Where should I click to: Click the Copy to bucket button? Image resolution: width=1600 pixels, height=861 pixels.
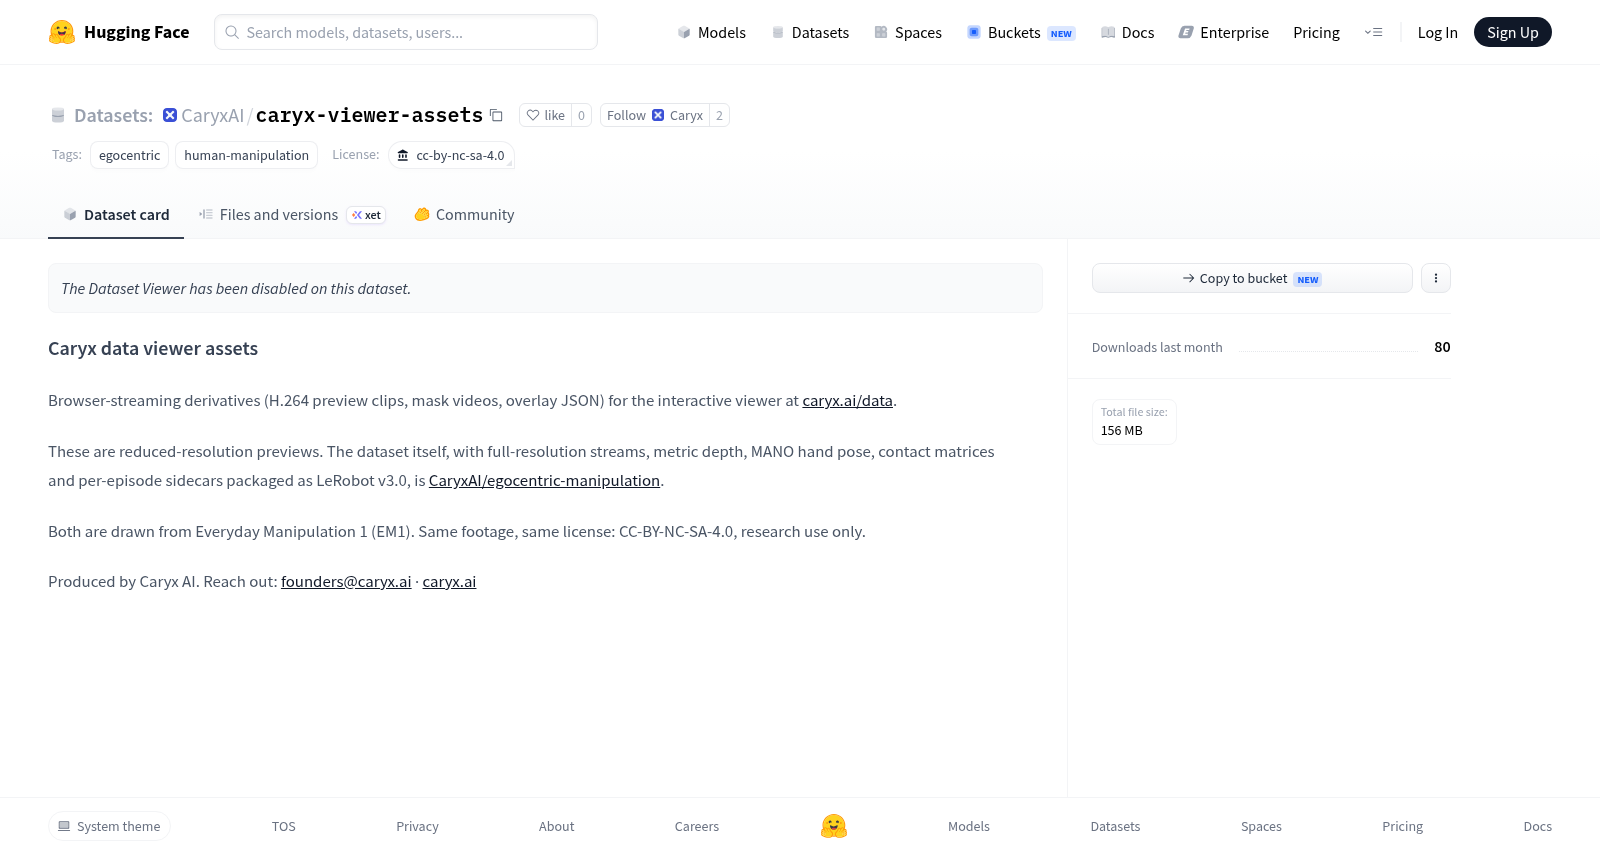click(x=1252, y=278)
